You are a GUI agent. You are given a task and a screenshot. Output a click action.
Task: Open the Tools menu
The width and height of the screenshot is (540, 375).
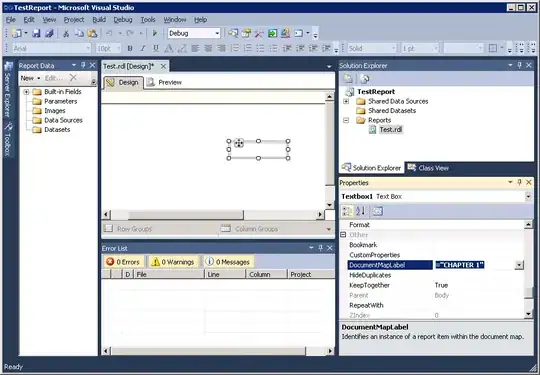(x=148, y=20)
